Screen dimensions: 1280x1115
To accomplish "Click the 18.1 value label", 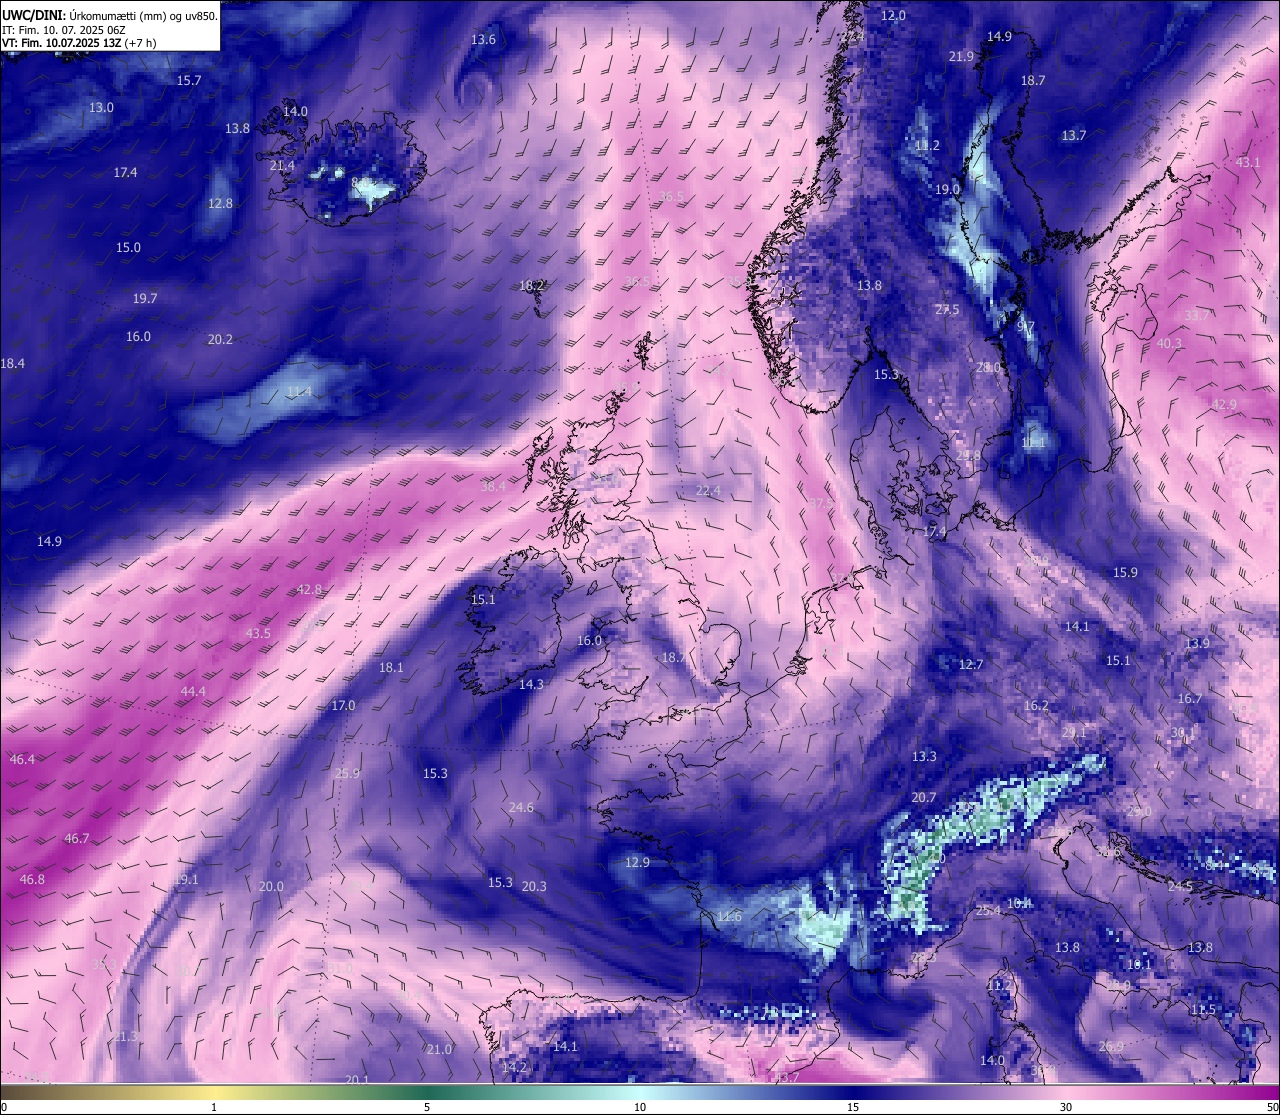I will click(391, 667).
